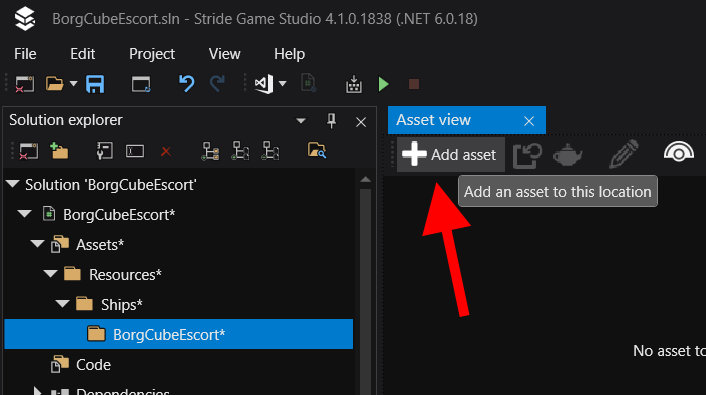Toggle the eye visibility icon in Asset view
706x395 pixels.
[679, 152]
